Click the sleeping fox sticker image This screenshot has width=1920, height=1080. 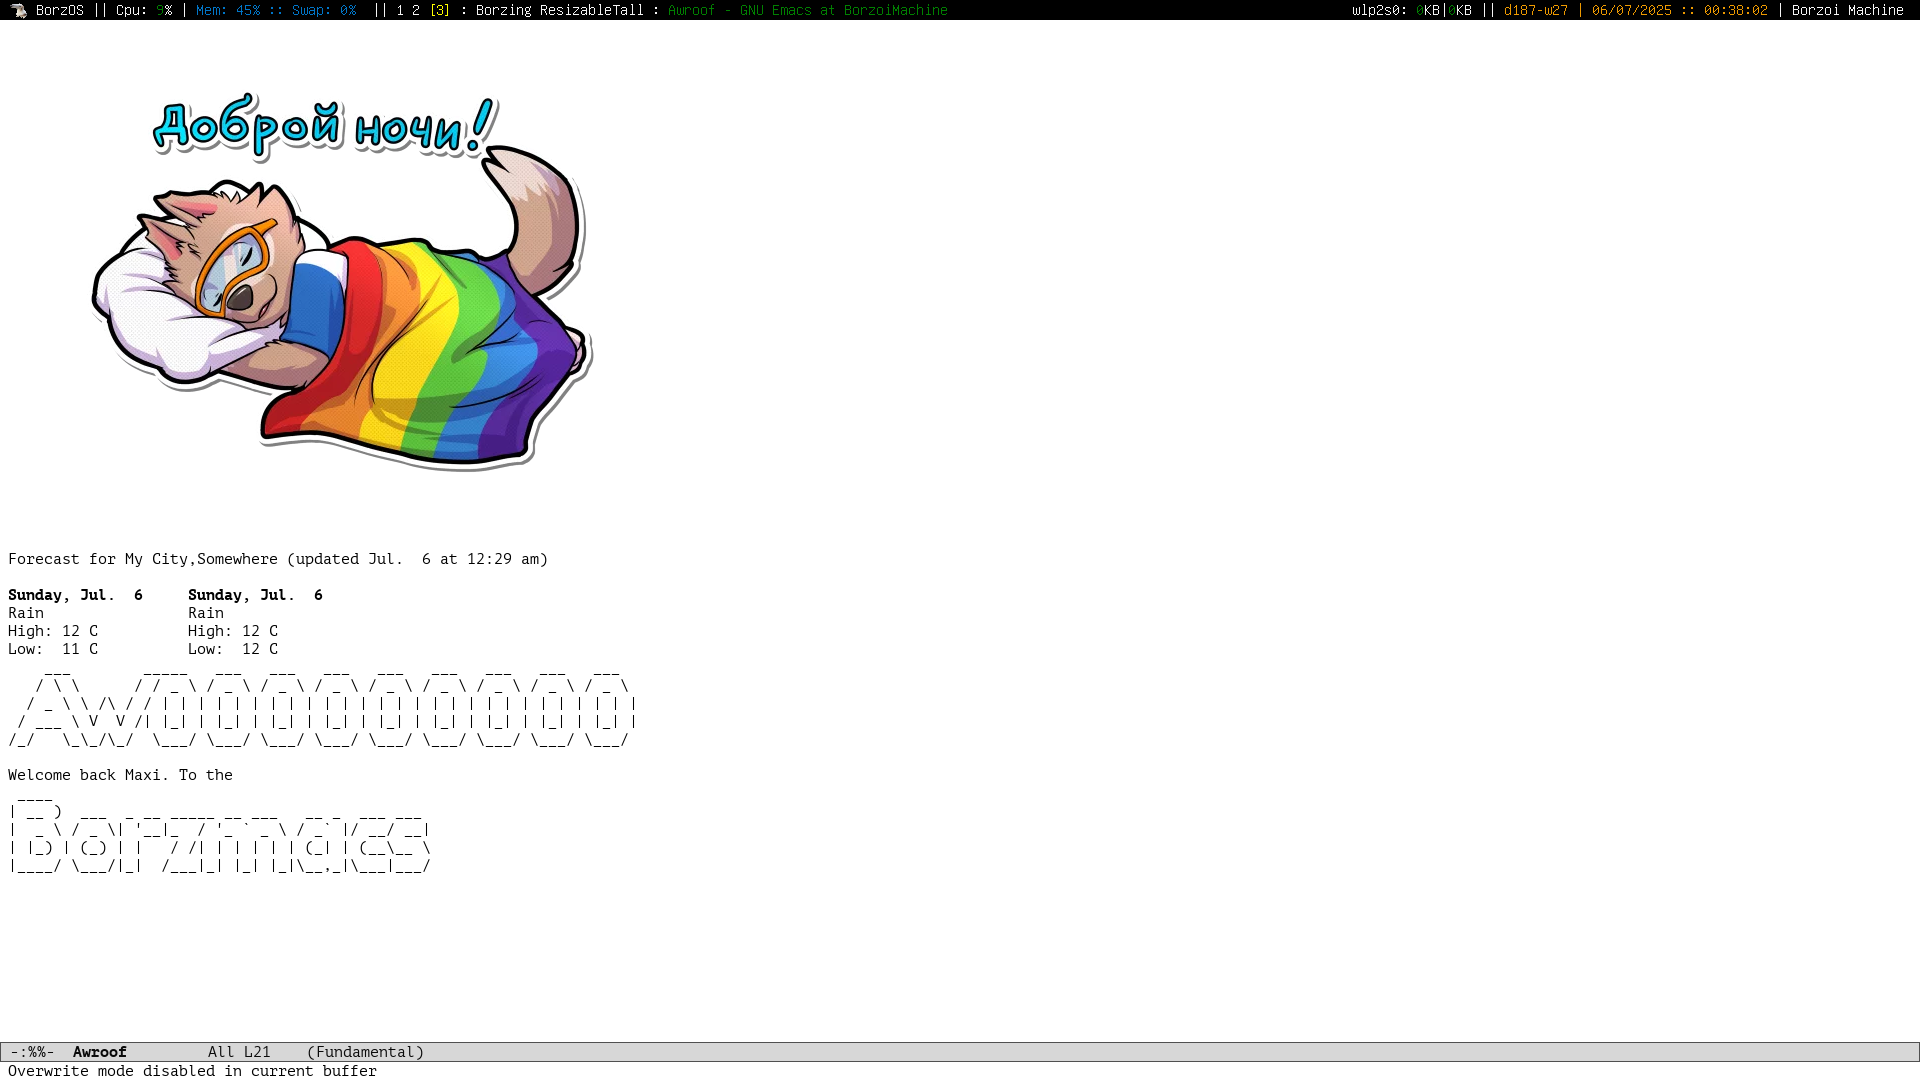coord(342,281)
